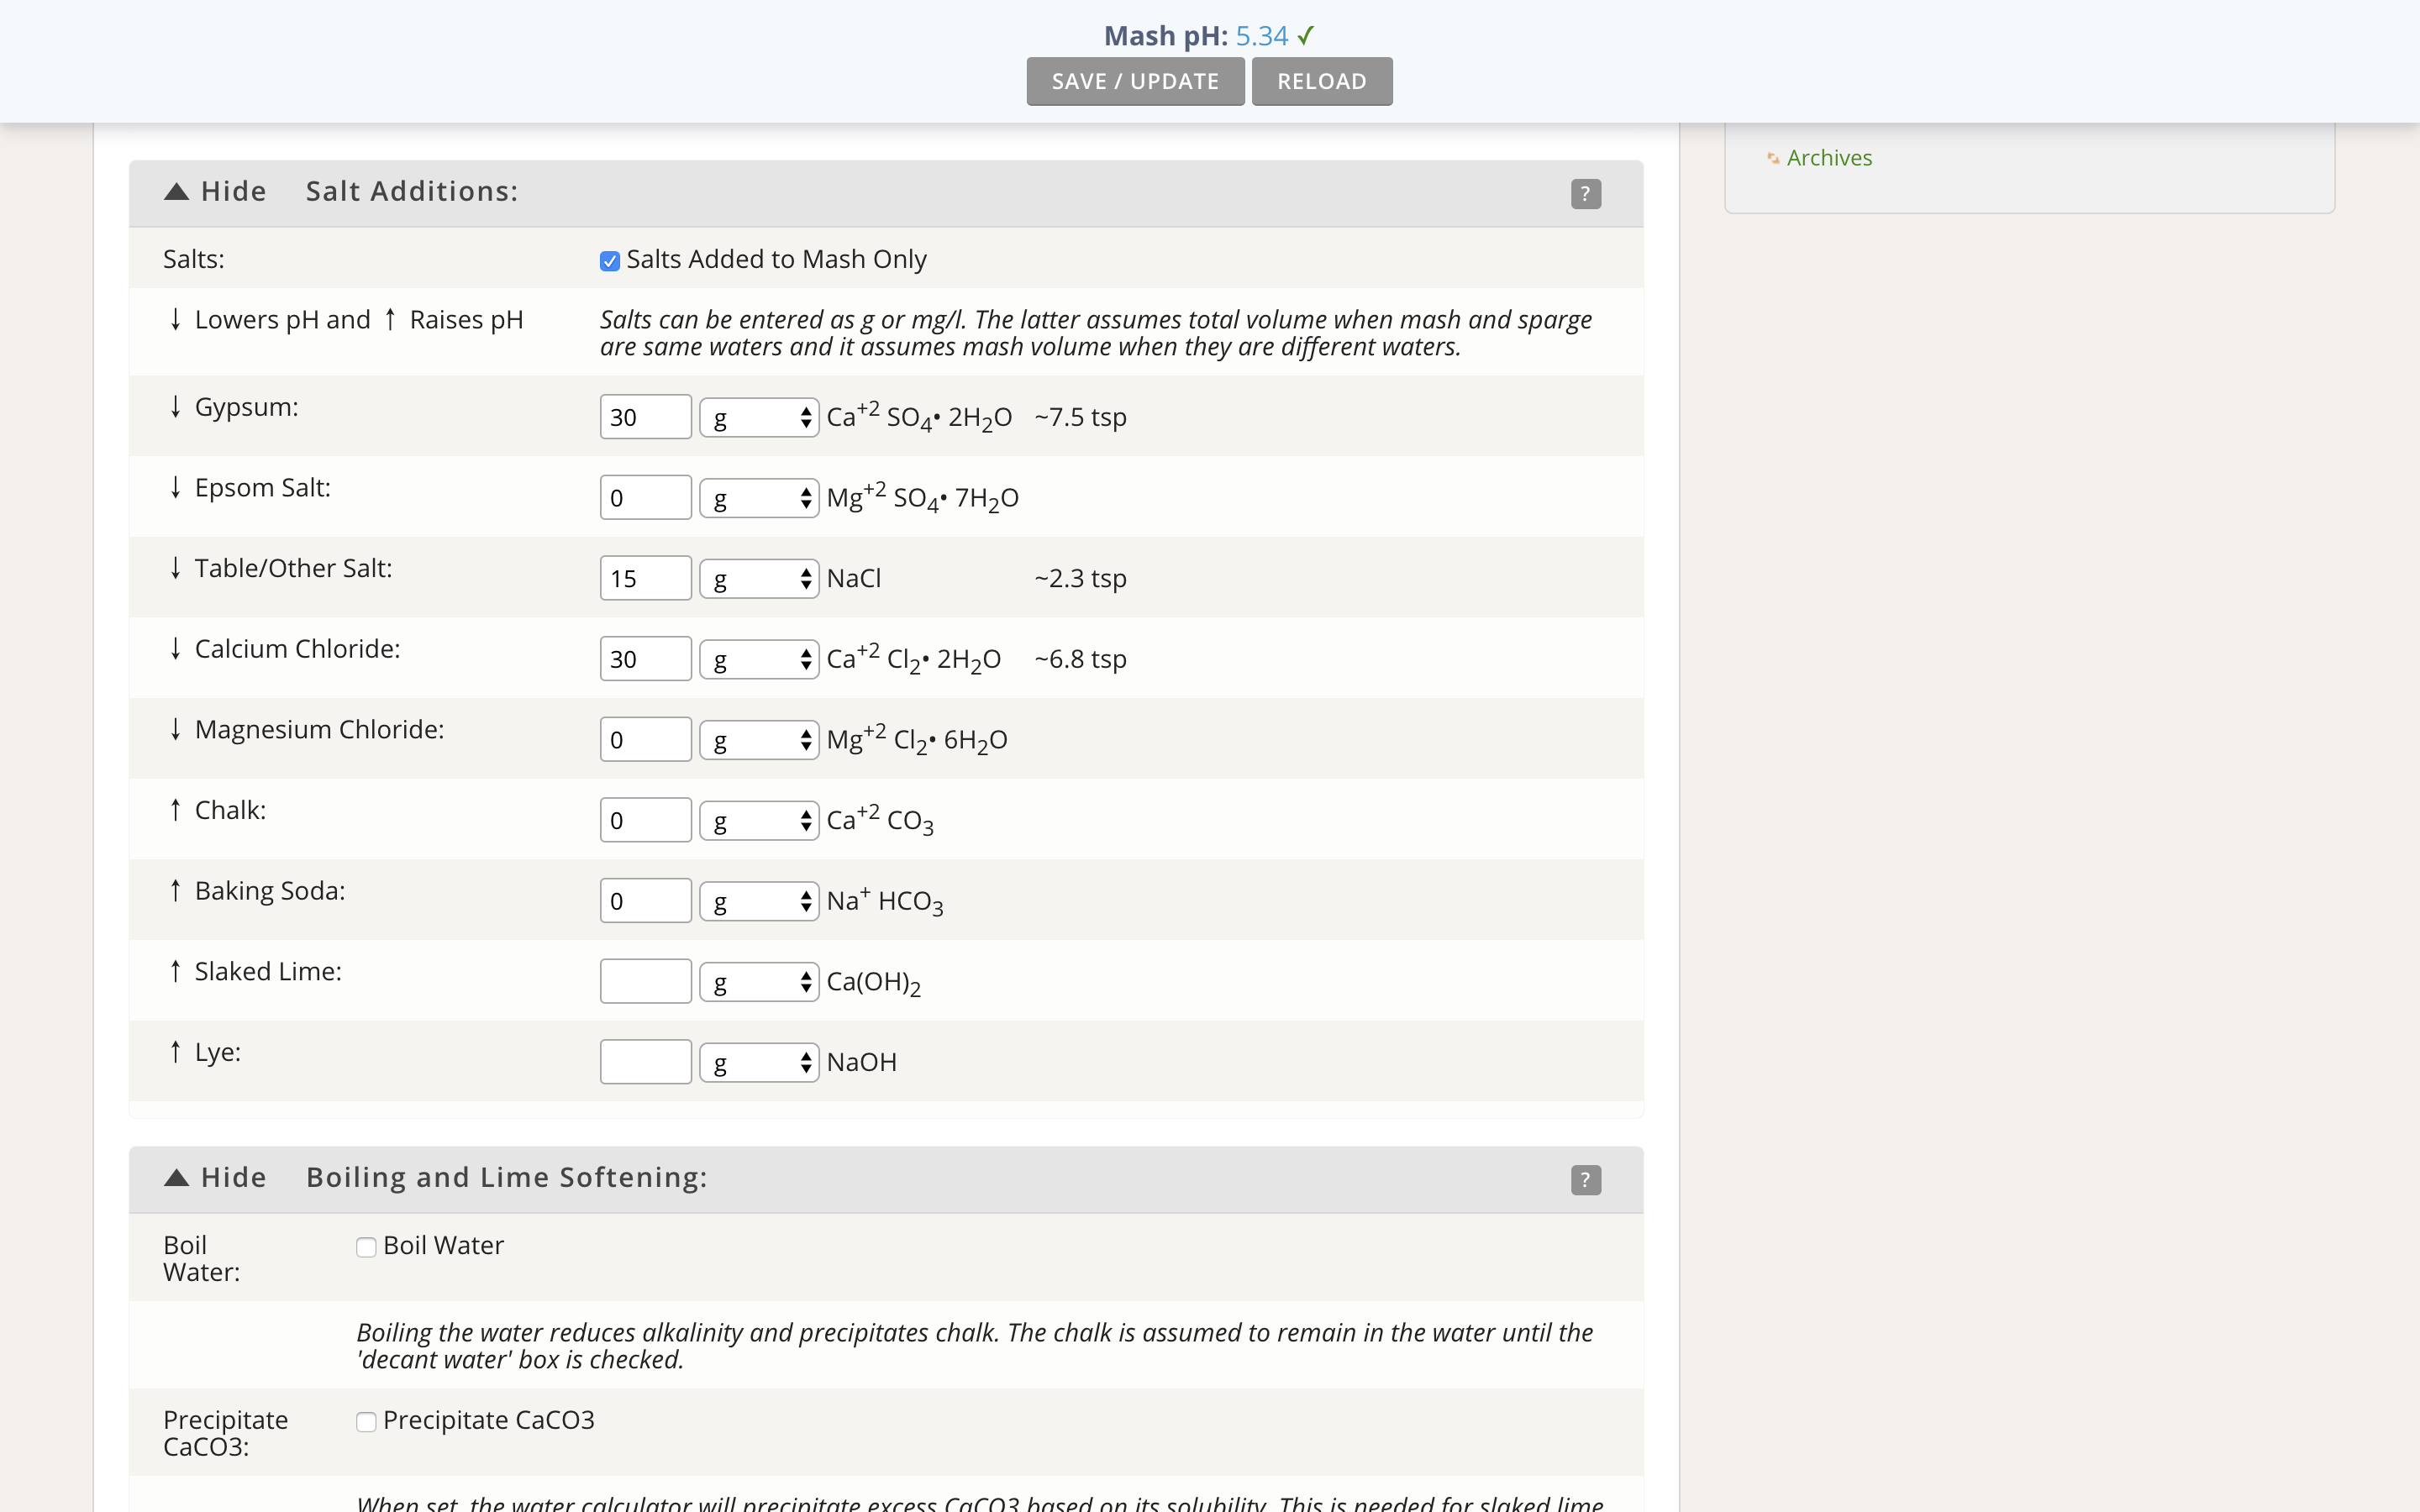The image size is (2420, 1512).
Task: Enable the Boil Water checkbox
Action: click(364, 1246)
